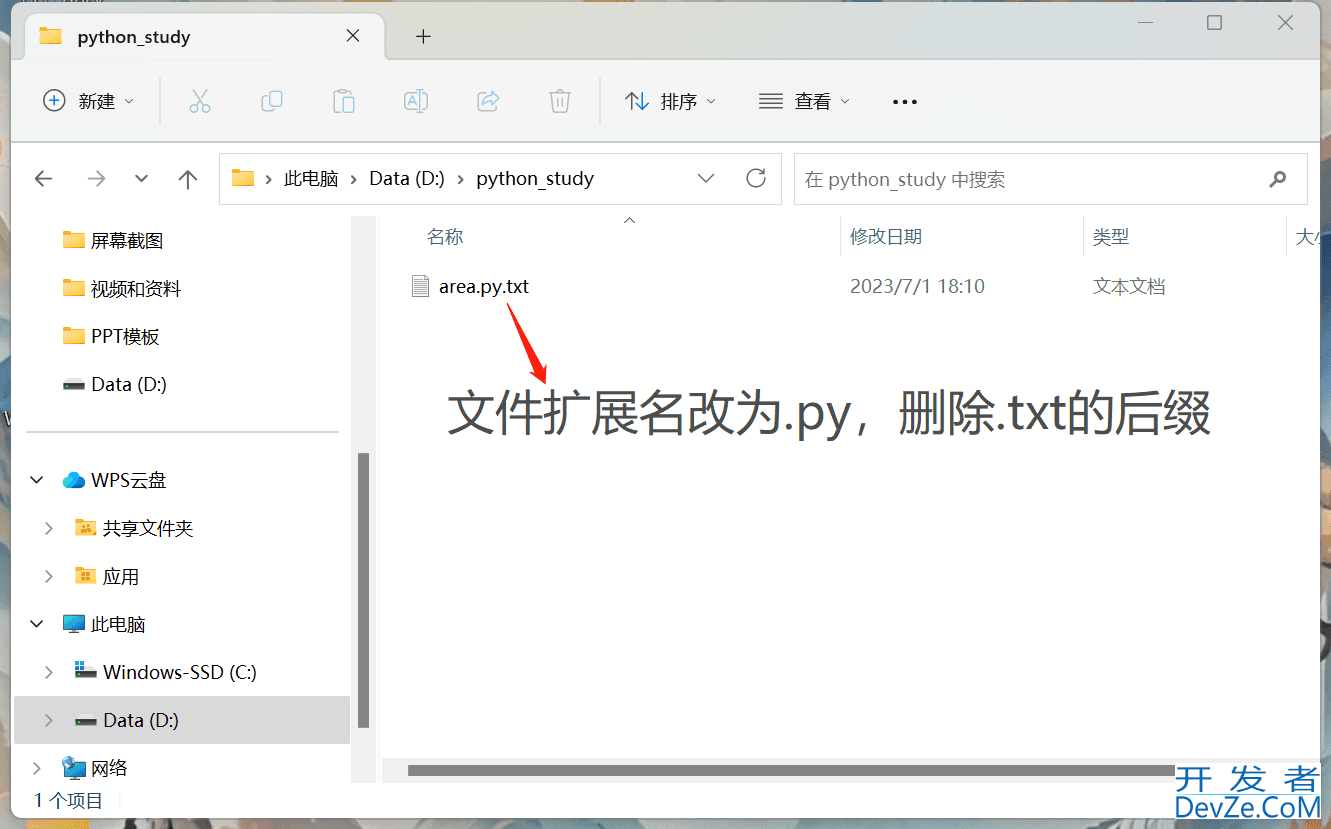Open the new tab plus button
This screenshot has width=1331, height=829.
(x=423, y=36)
